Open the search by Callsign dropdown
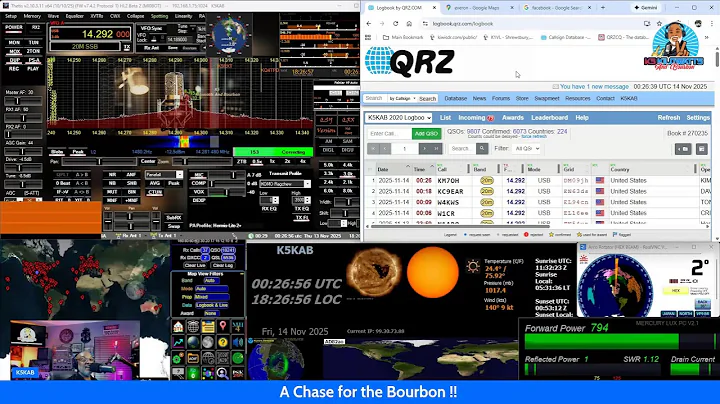This screenshot has height=404, width=720. 402,98
